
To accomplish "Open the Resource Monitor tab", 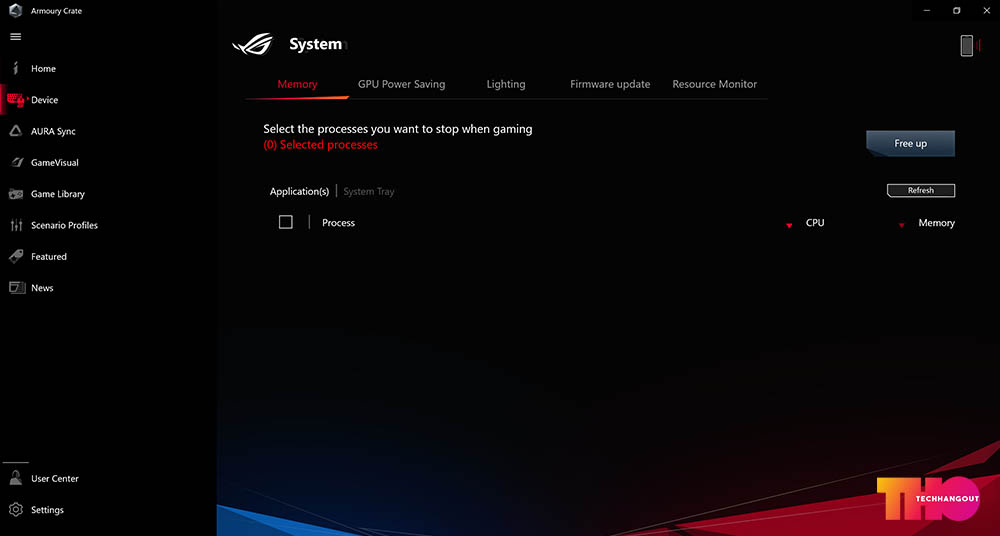I will pyautogui.click(x=714, y=84).
